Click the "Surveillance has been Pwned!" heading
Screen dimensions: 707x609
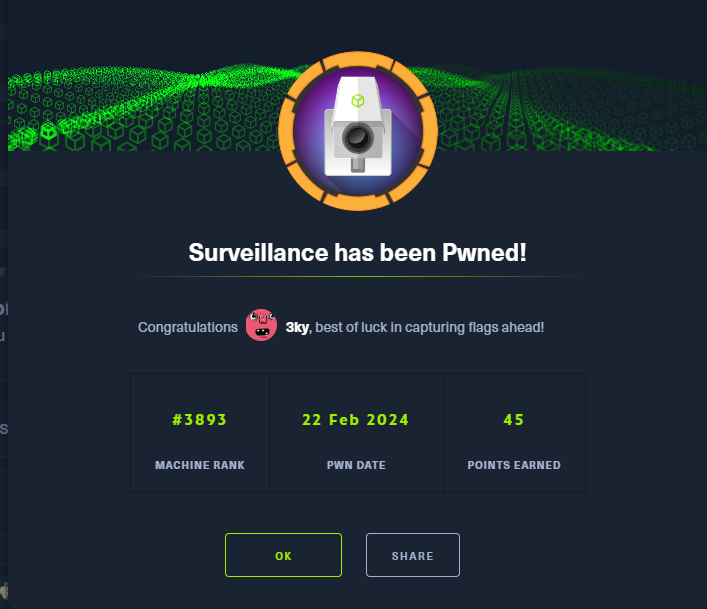point(357,253)
